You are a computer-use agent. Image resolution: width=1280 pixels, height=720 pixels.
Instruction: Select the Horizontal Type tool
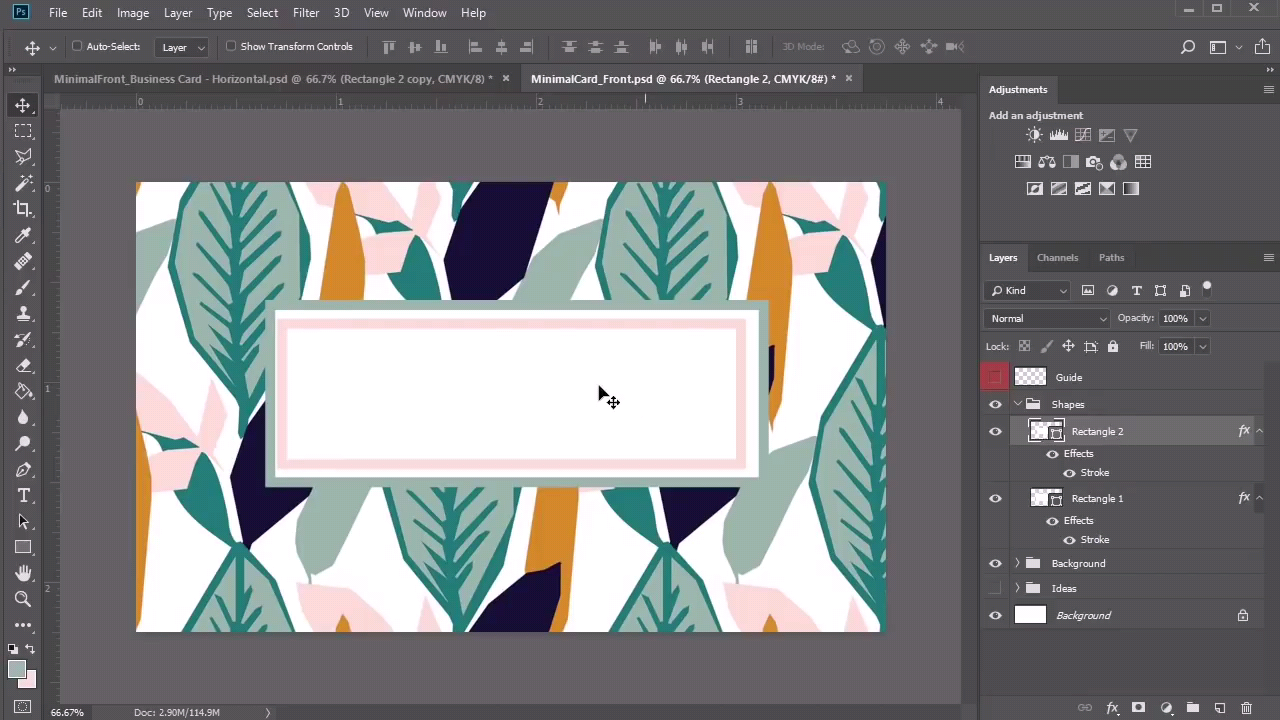[23, 496]
